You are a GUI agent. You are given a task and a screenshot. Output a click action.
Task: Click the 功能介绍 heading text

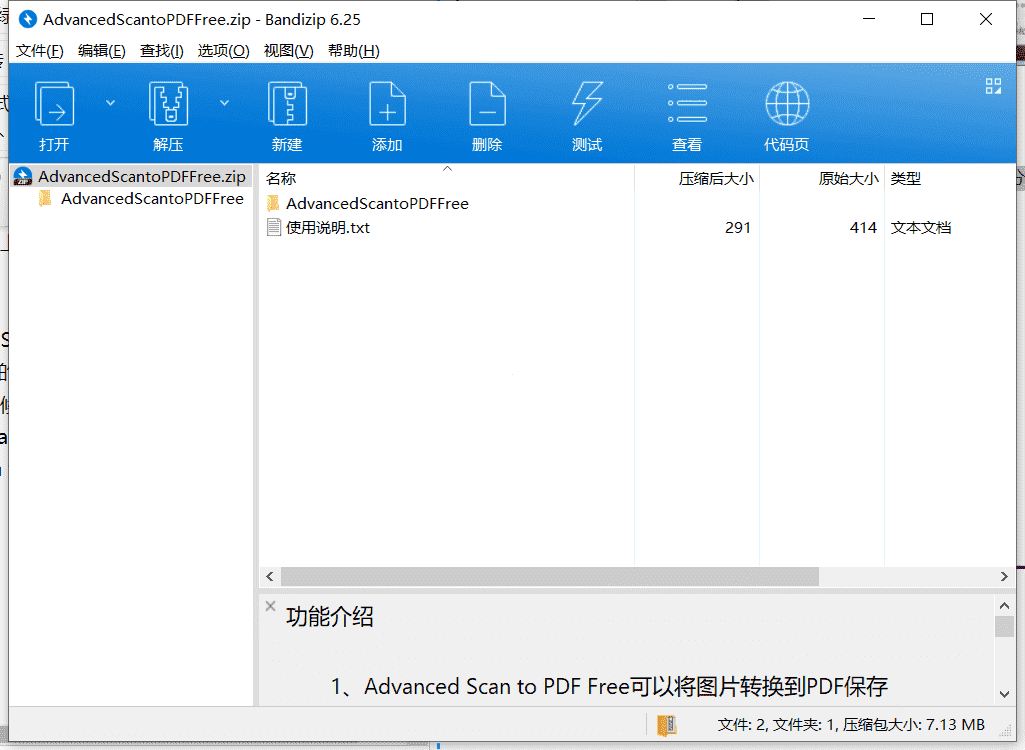tap(329, 617)
